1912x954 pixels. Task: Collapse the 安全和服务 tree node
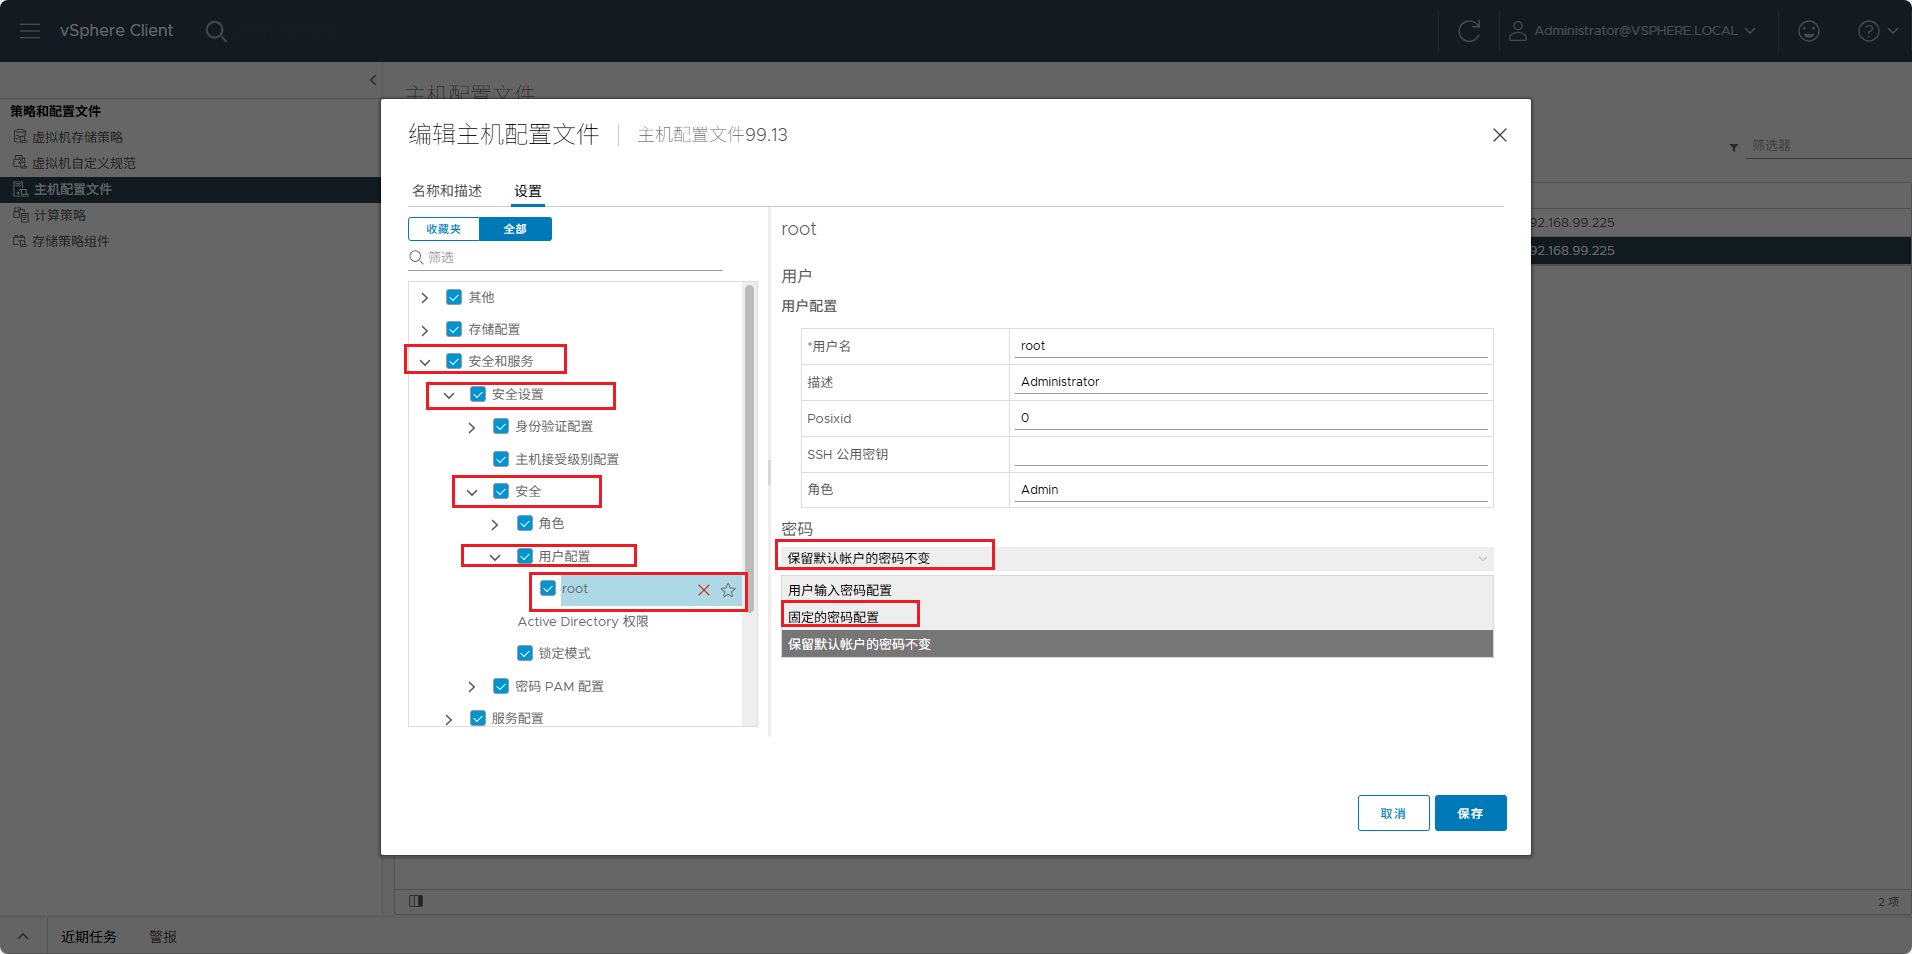[x=425, y=362]
